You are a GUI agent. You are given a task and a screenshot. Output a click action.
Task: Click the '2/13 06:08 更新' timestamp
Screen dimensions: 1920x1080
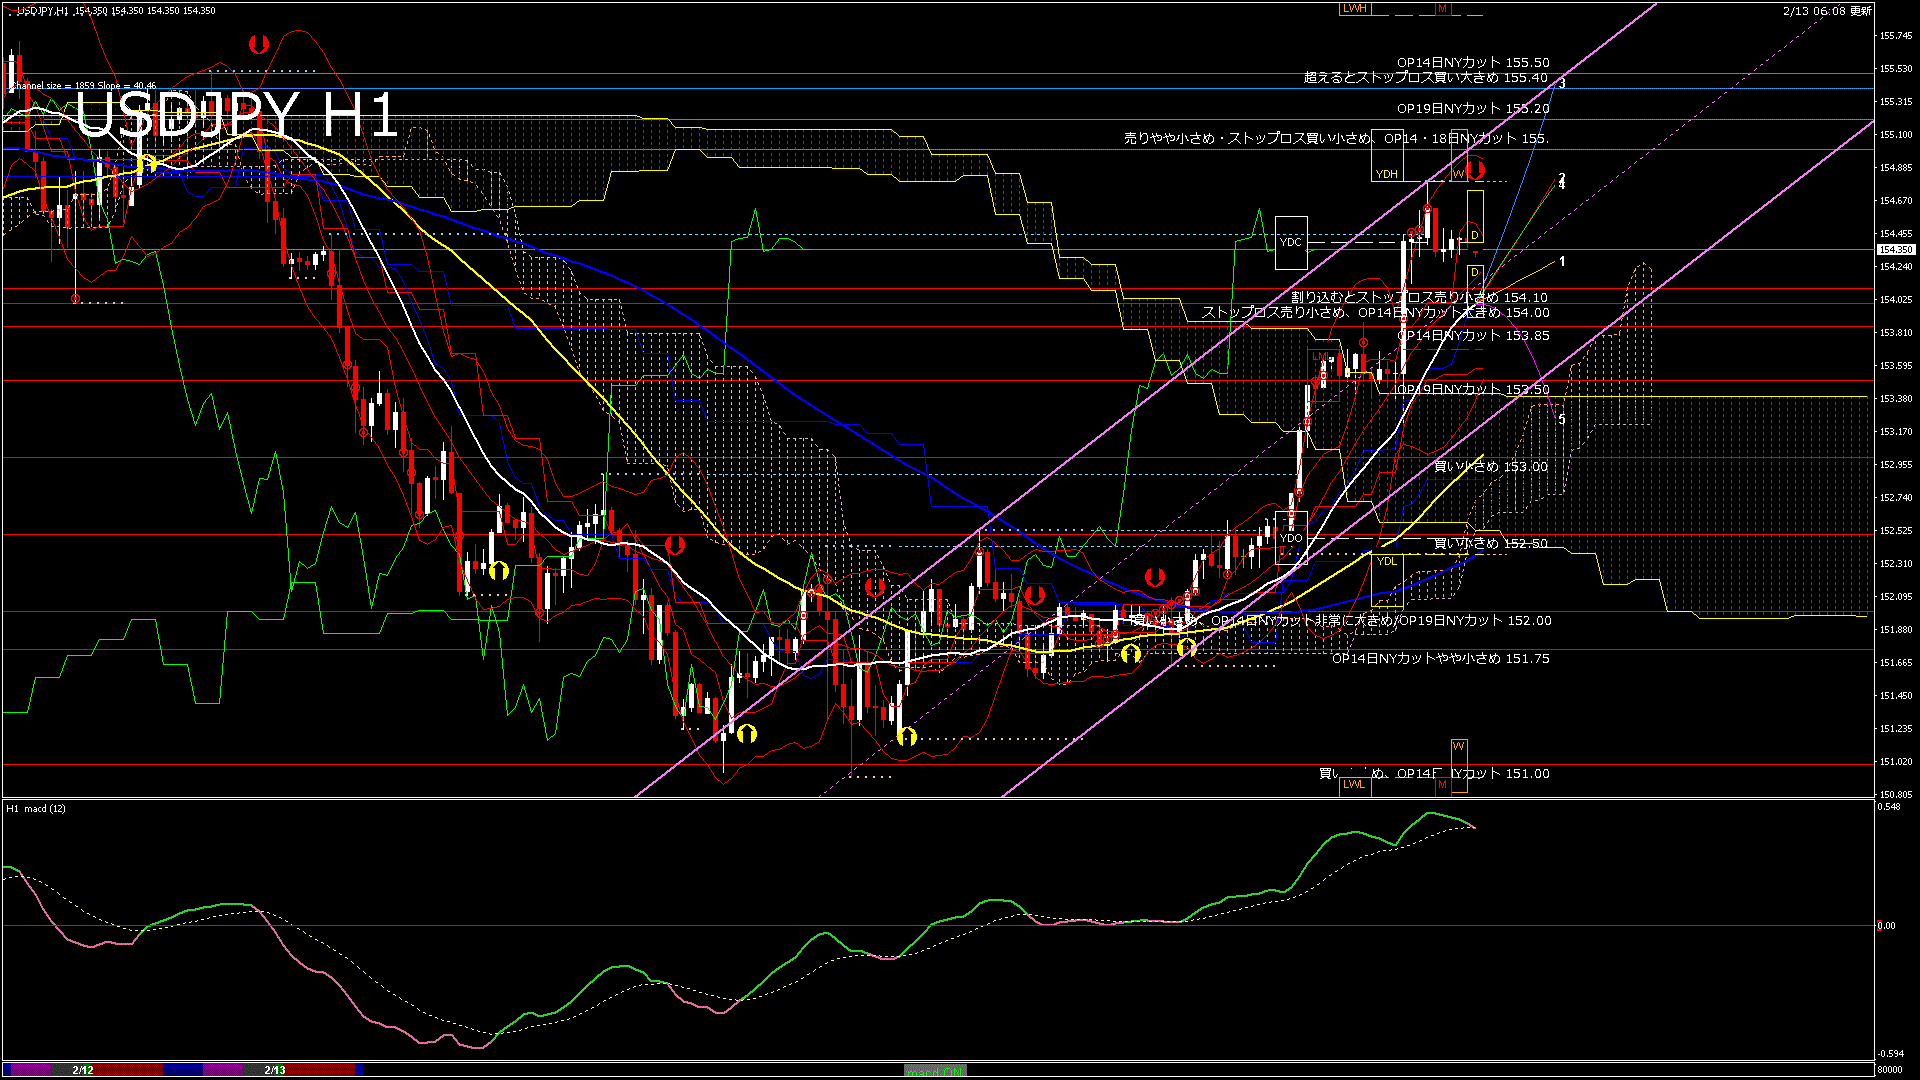click(x=1827, y=11)
